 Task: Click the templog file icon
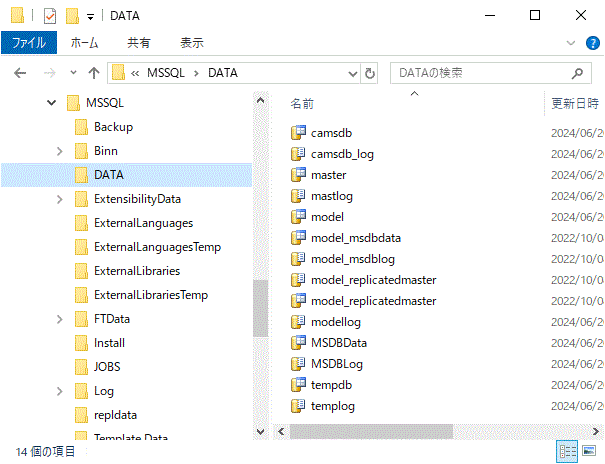click(298, 406)
